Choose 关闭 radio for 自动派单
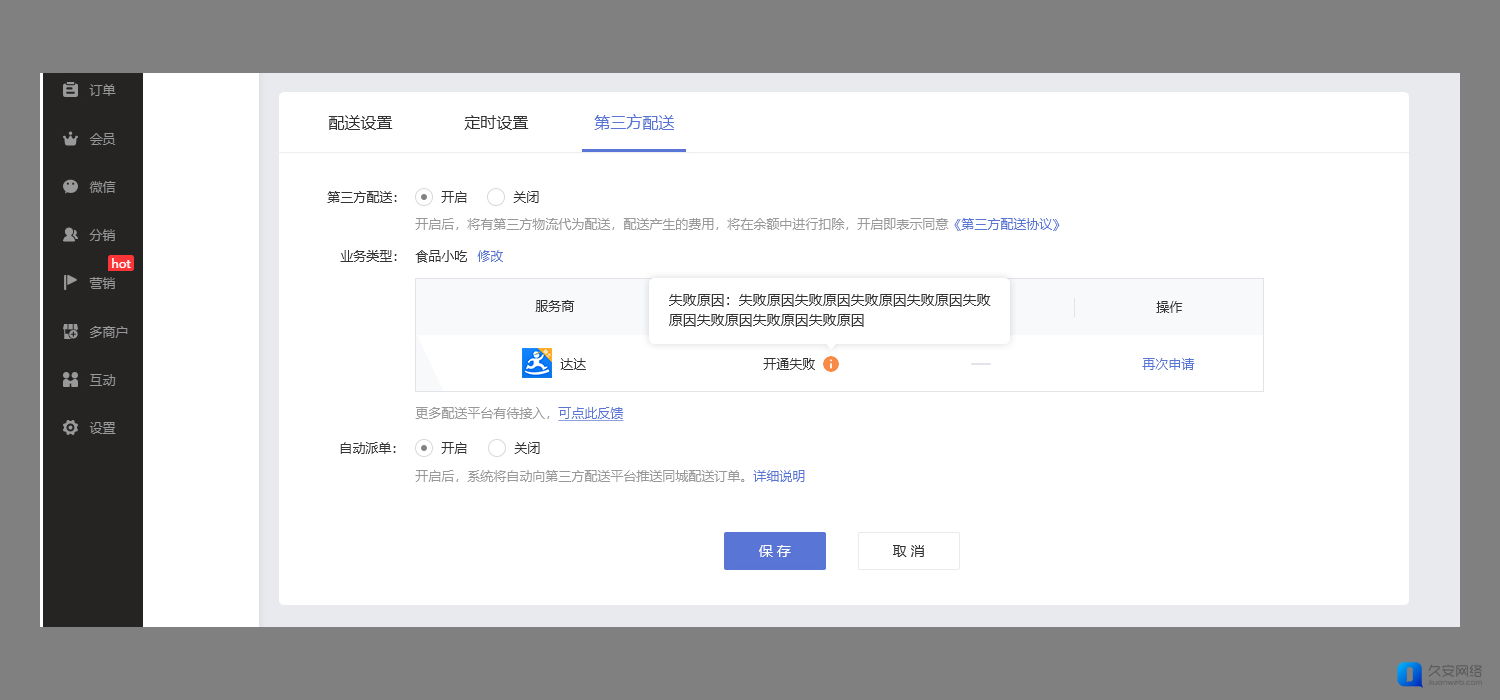The height and width of the screenshot is (700, 1500). pos(497,448)
